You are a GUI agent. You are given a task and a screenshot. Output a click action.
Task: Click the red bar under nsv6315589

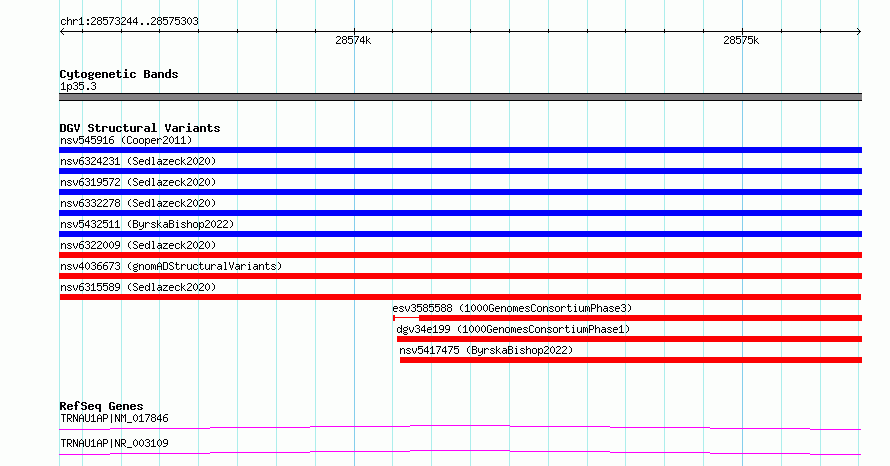point(460,297)
